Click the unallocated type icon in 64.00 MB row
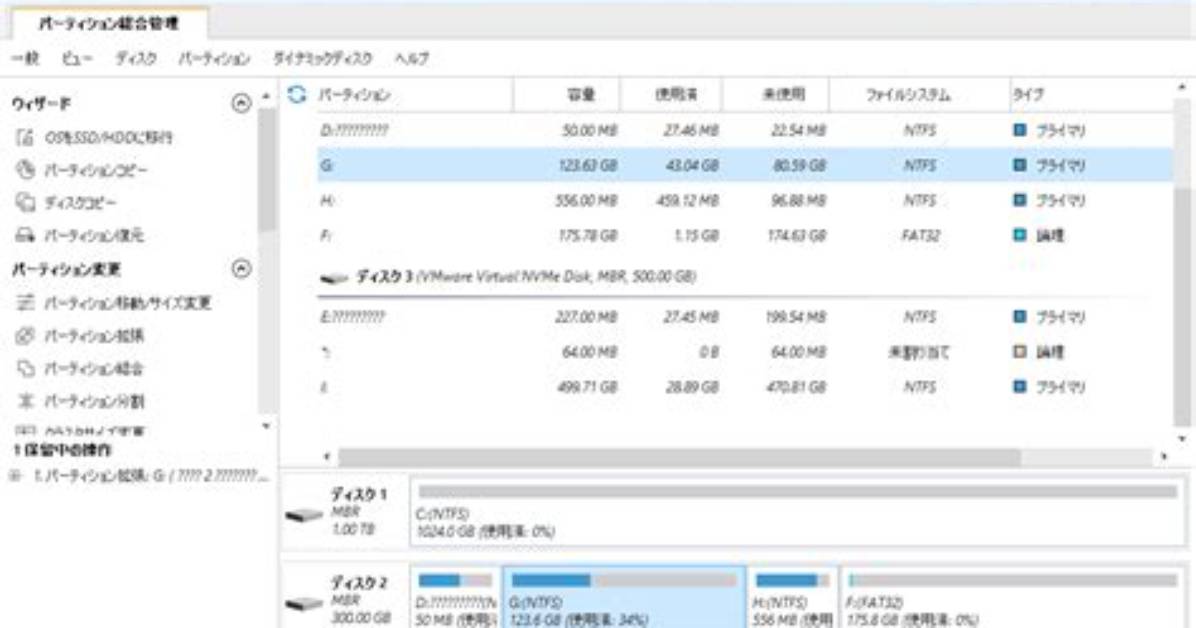This screenshot has height=628, width=1196. pos(1019,352)
